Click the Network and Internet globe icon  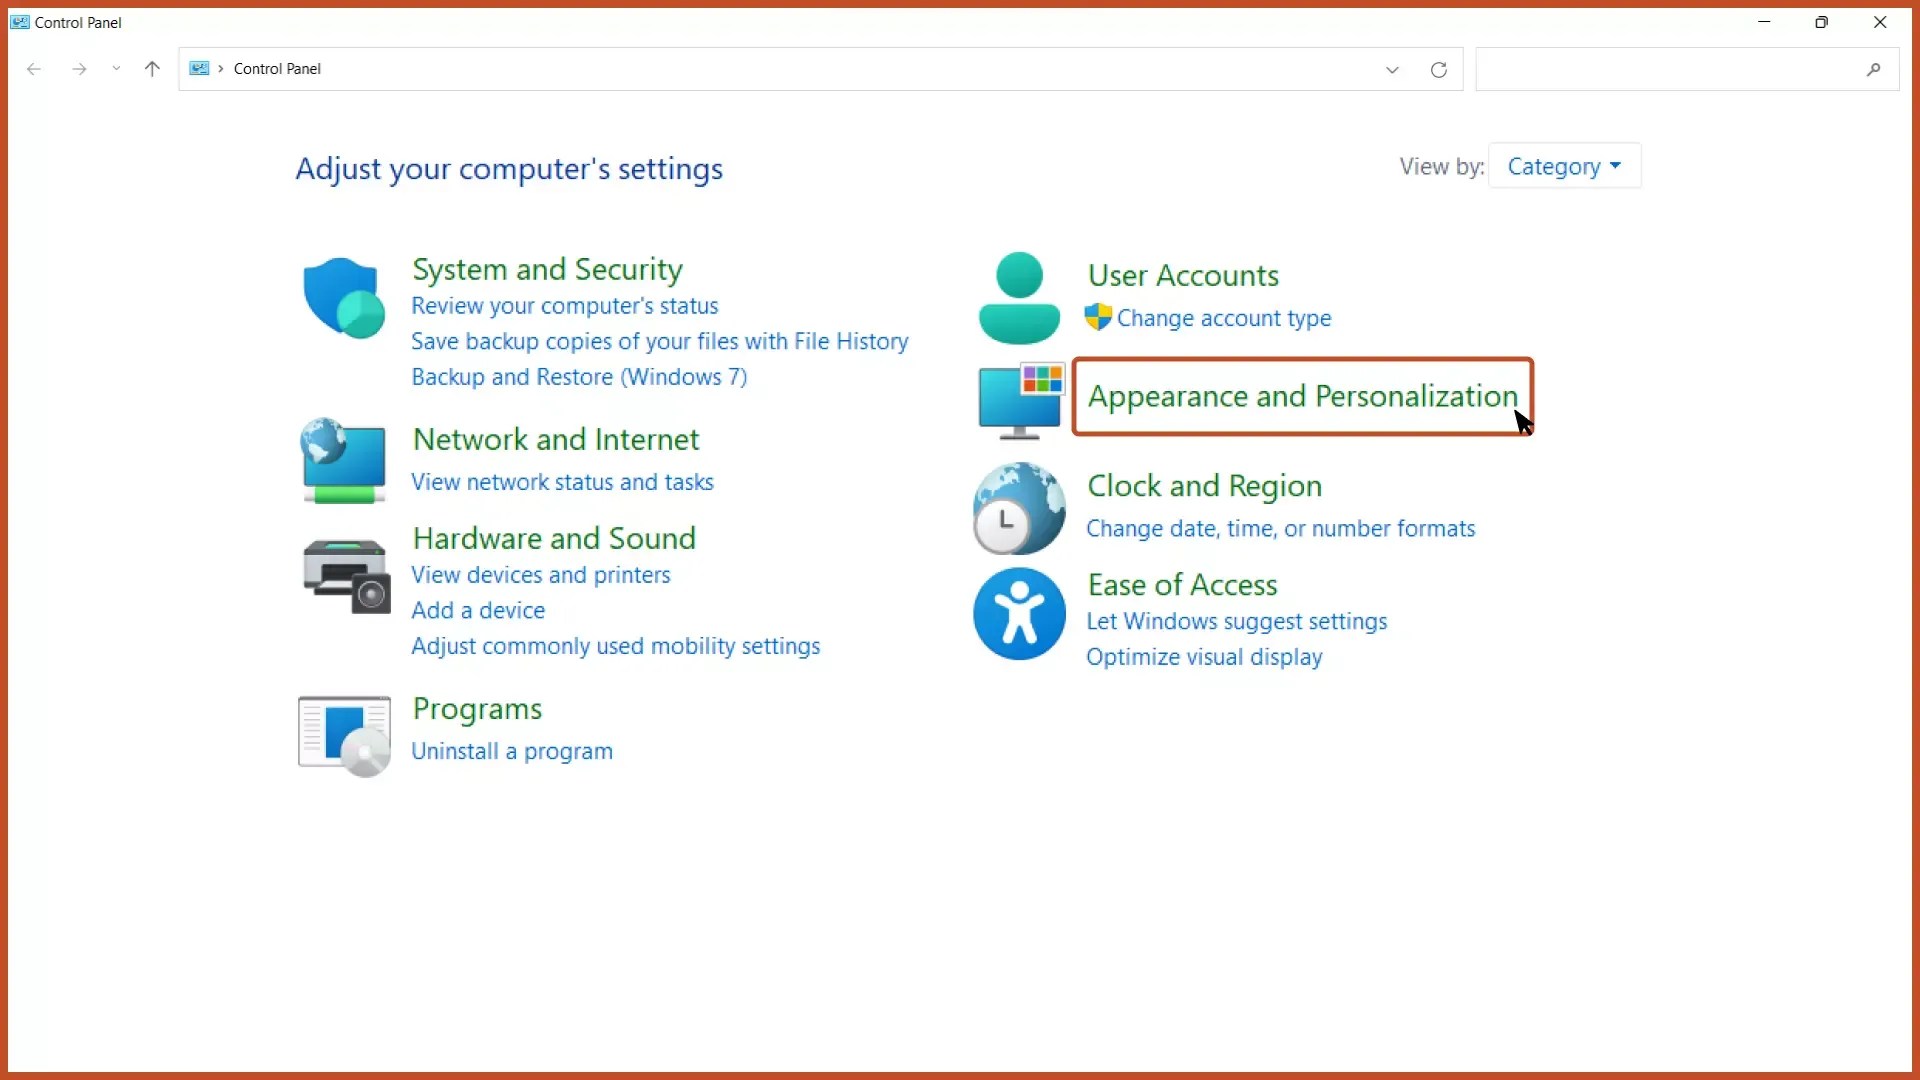coord(343,461)
